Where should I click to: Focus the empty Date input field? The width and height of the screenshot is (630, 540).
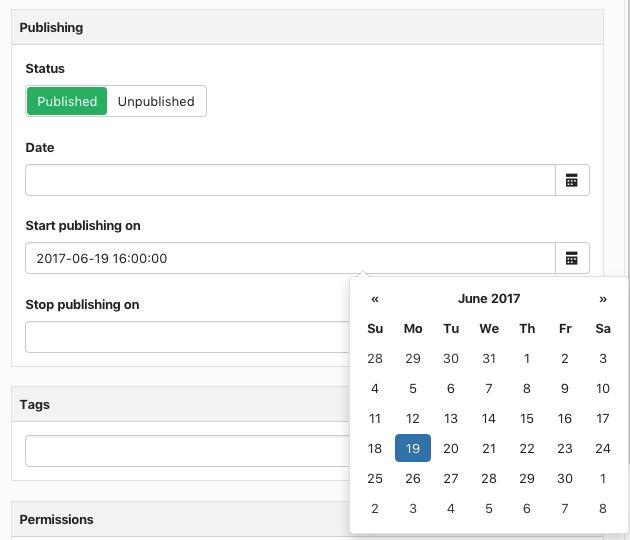pyautogui.click(x=290, y=180)
